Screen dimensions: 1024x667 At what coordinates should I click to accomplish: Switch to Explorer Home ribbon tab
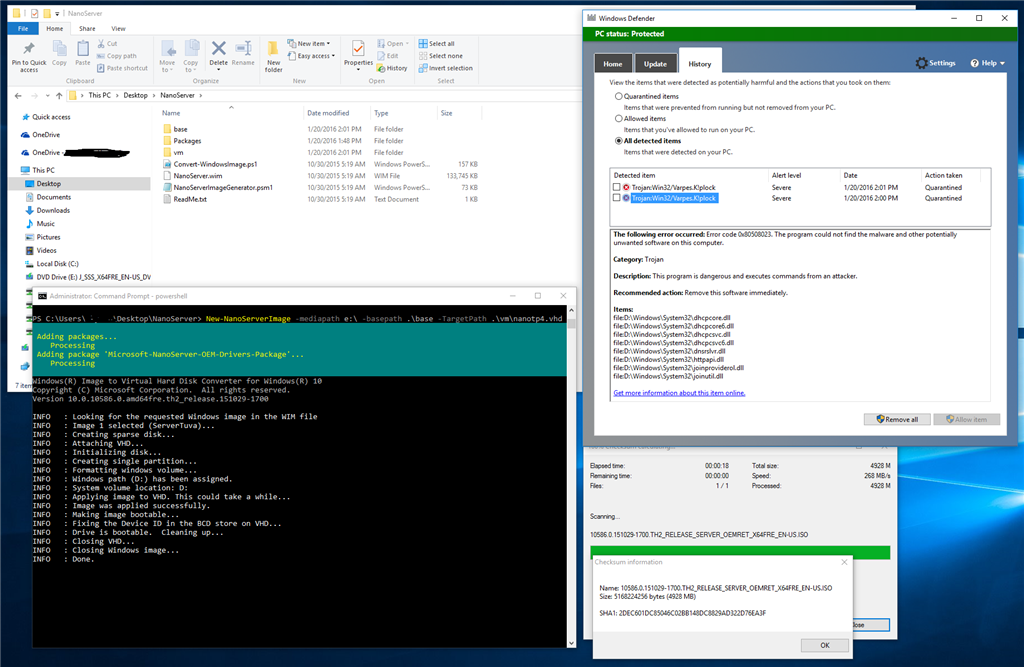(55, 29)
